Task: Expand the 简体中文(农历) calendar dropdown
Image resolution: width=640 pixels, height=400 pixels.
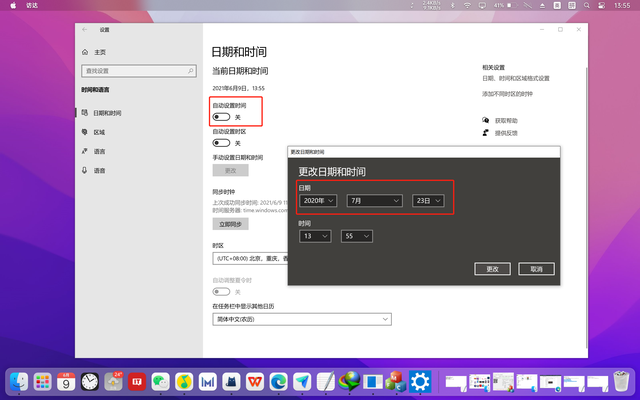Action: 302,319
